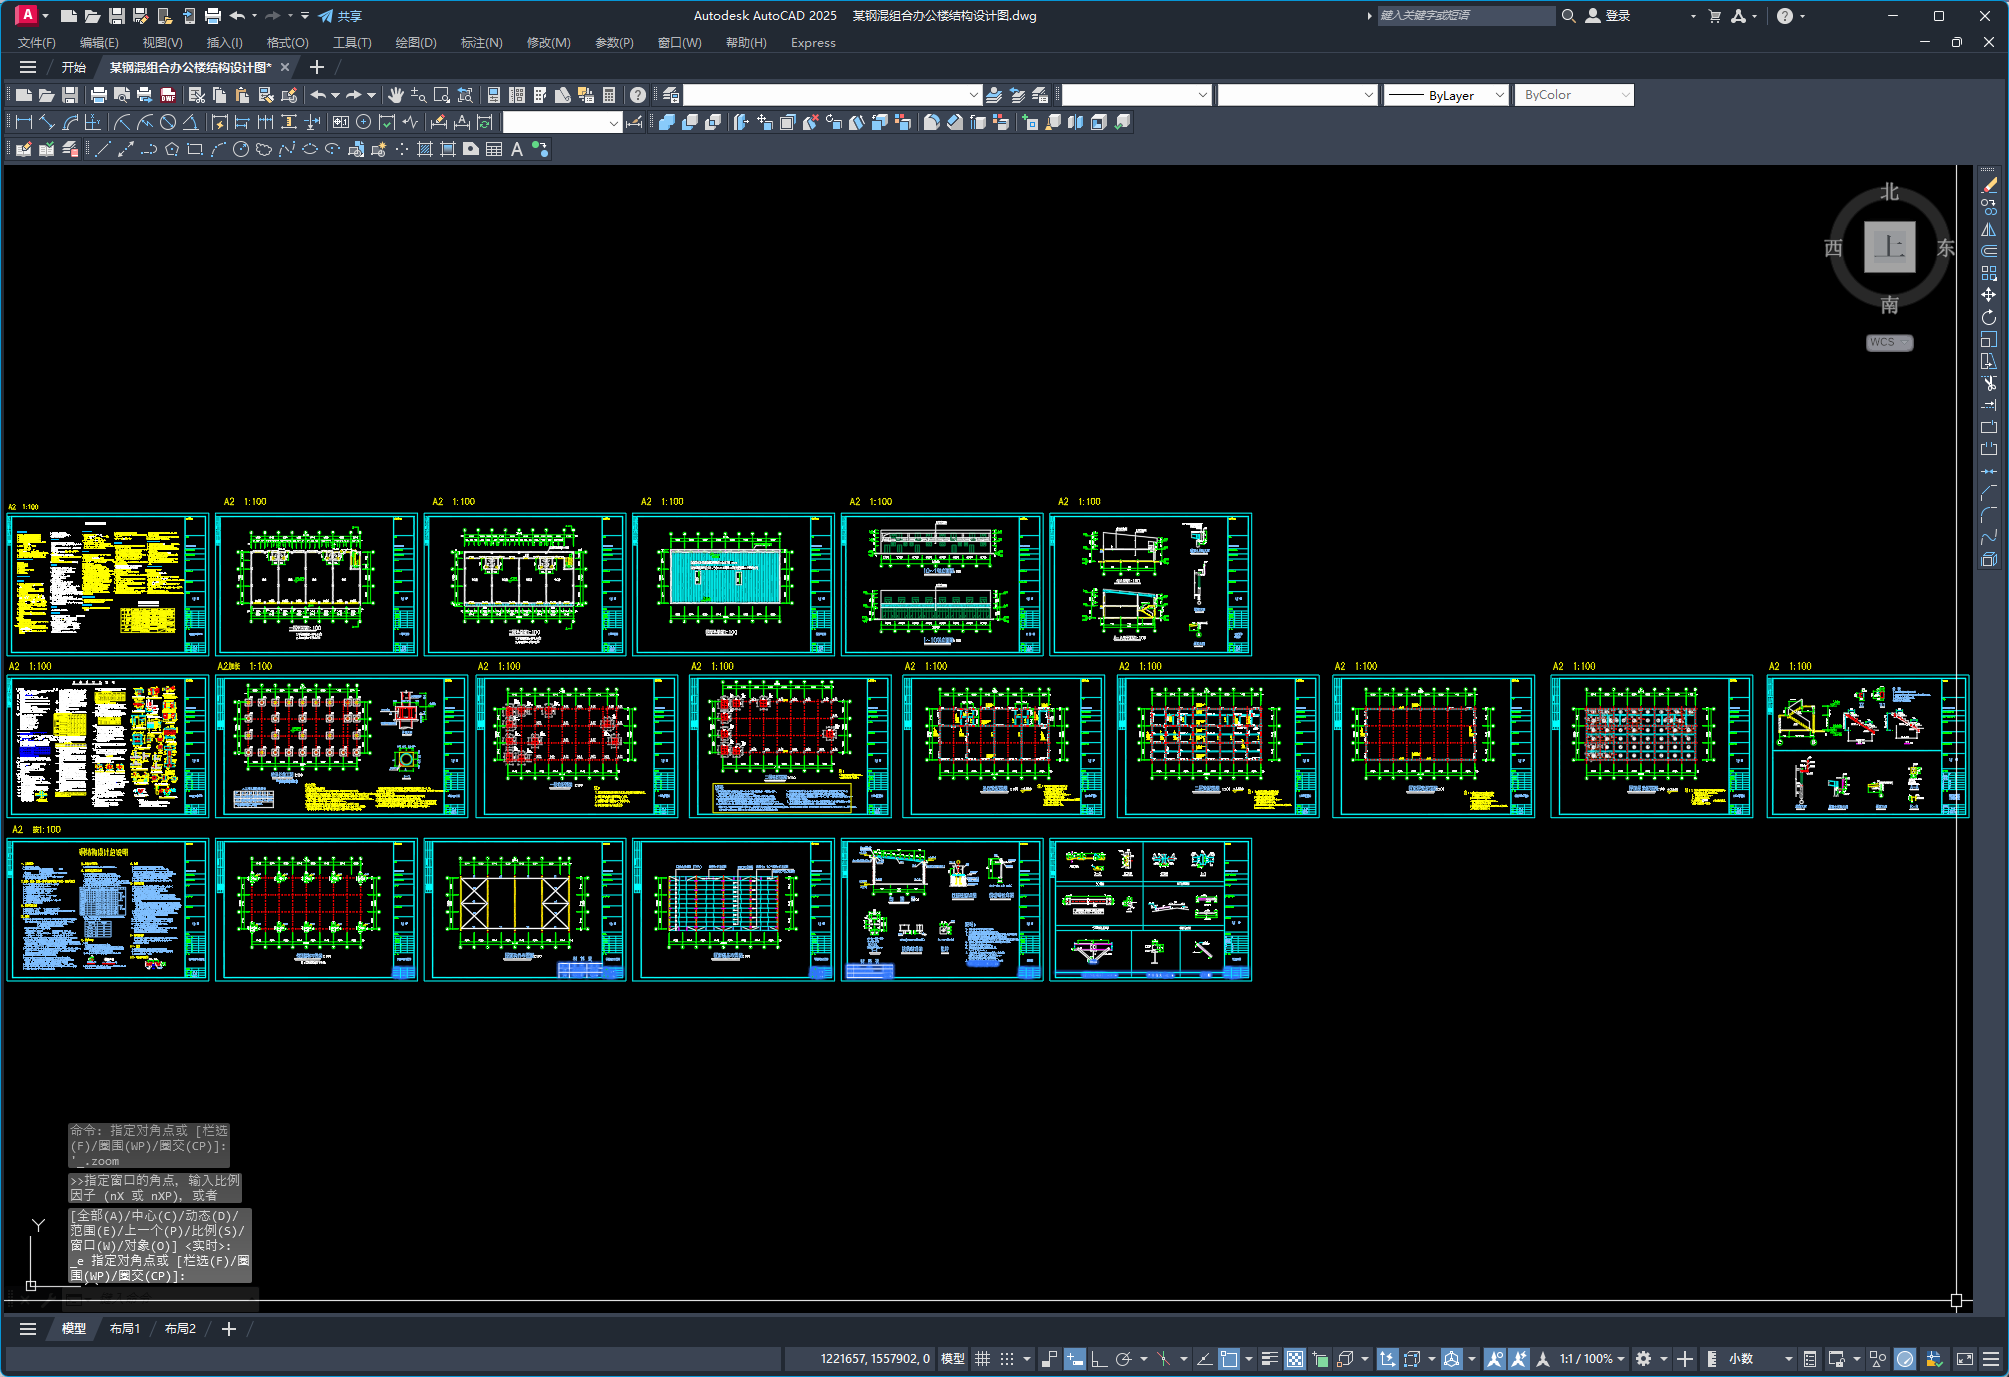Select the Pan hand tool
The height and width of the screenshot is (1377, 2009).
click(396, 95)
